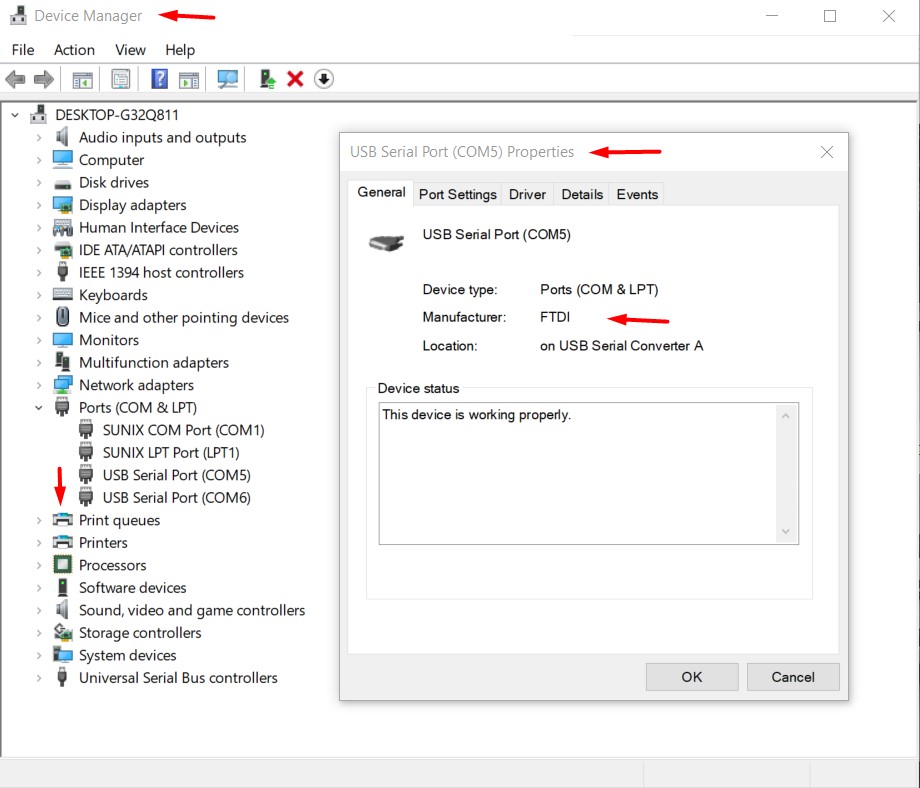920x788 pixels.
Task: Collapse the Ports (COM & LPT) node
Action: [39, 408]
